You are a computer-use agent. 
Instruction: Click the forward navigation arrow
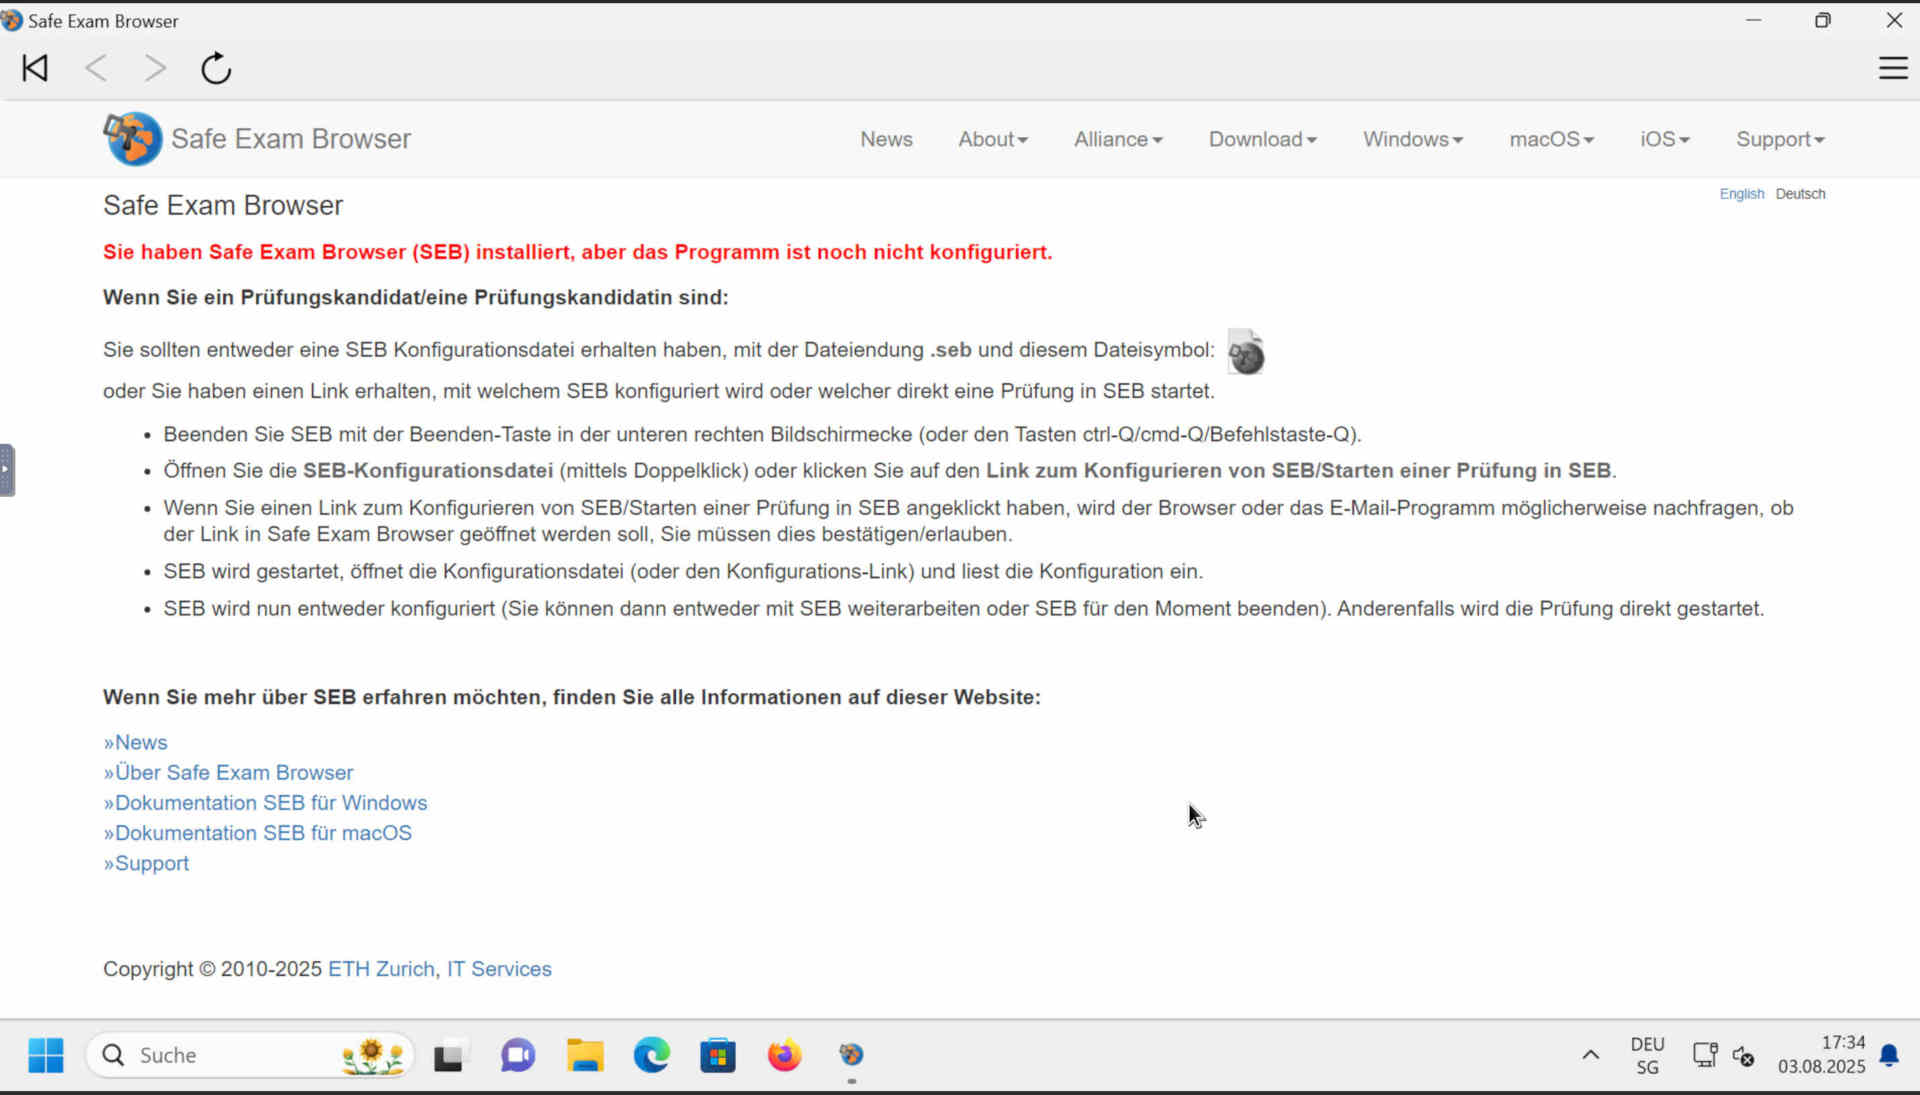(155, 68)
